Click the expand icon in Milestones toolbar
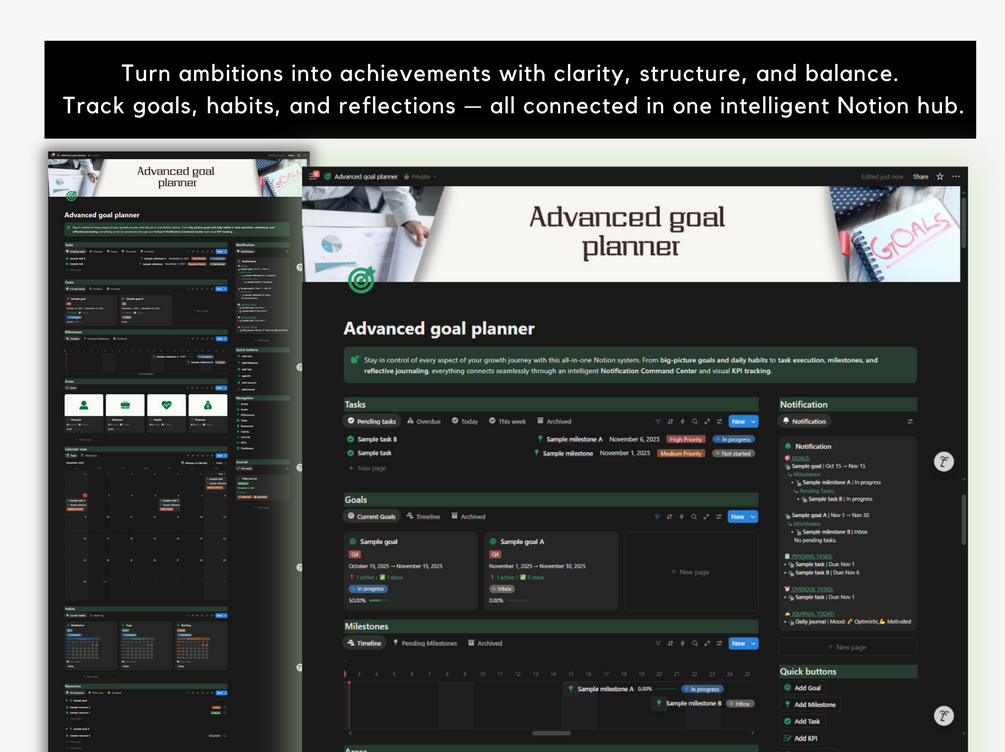 pyautogui.click(x=707, y=643)
